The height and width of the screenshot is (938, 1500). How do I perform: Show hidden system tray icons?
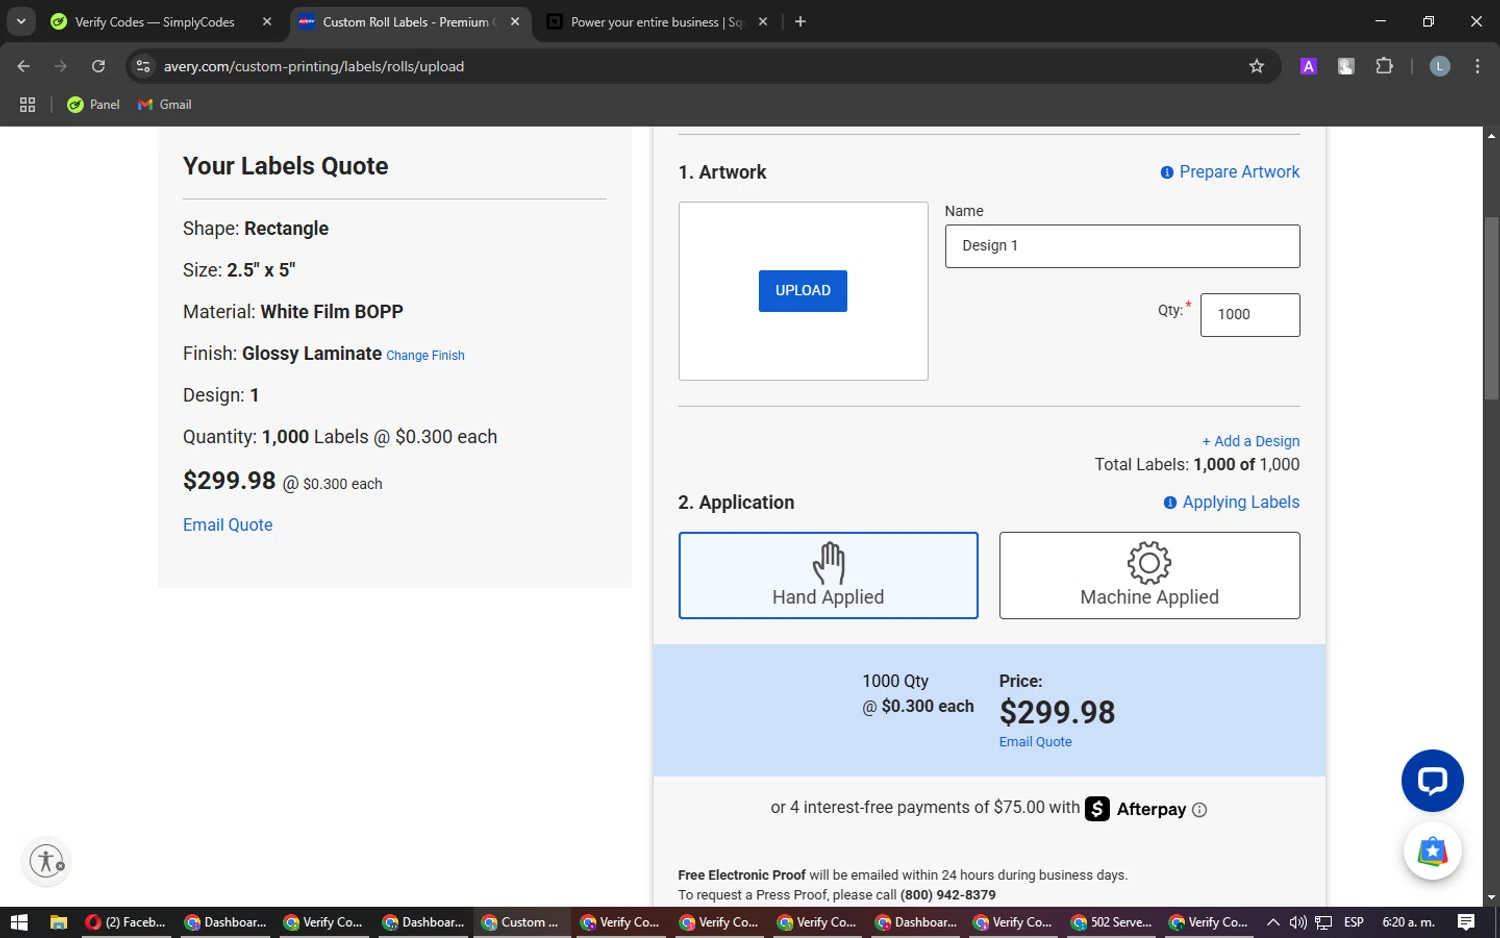1272,922
